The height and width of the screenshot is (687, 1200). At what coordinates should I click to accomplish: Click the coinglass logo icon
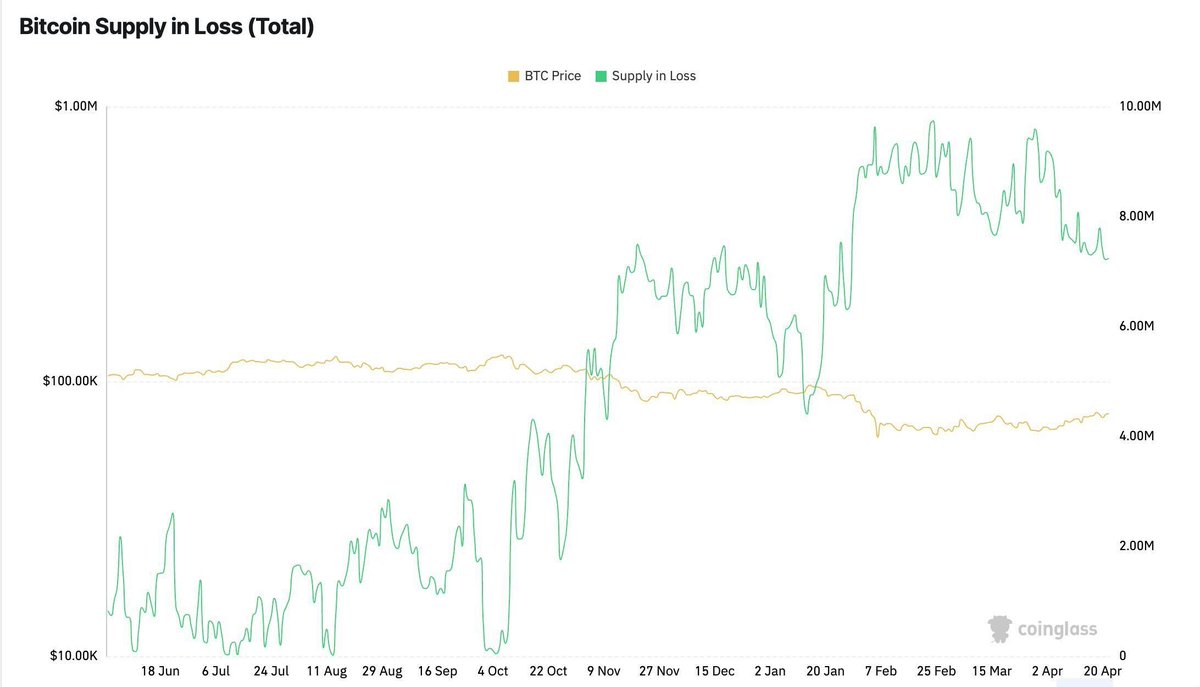point(999,629)
